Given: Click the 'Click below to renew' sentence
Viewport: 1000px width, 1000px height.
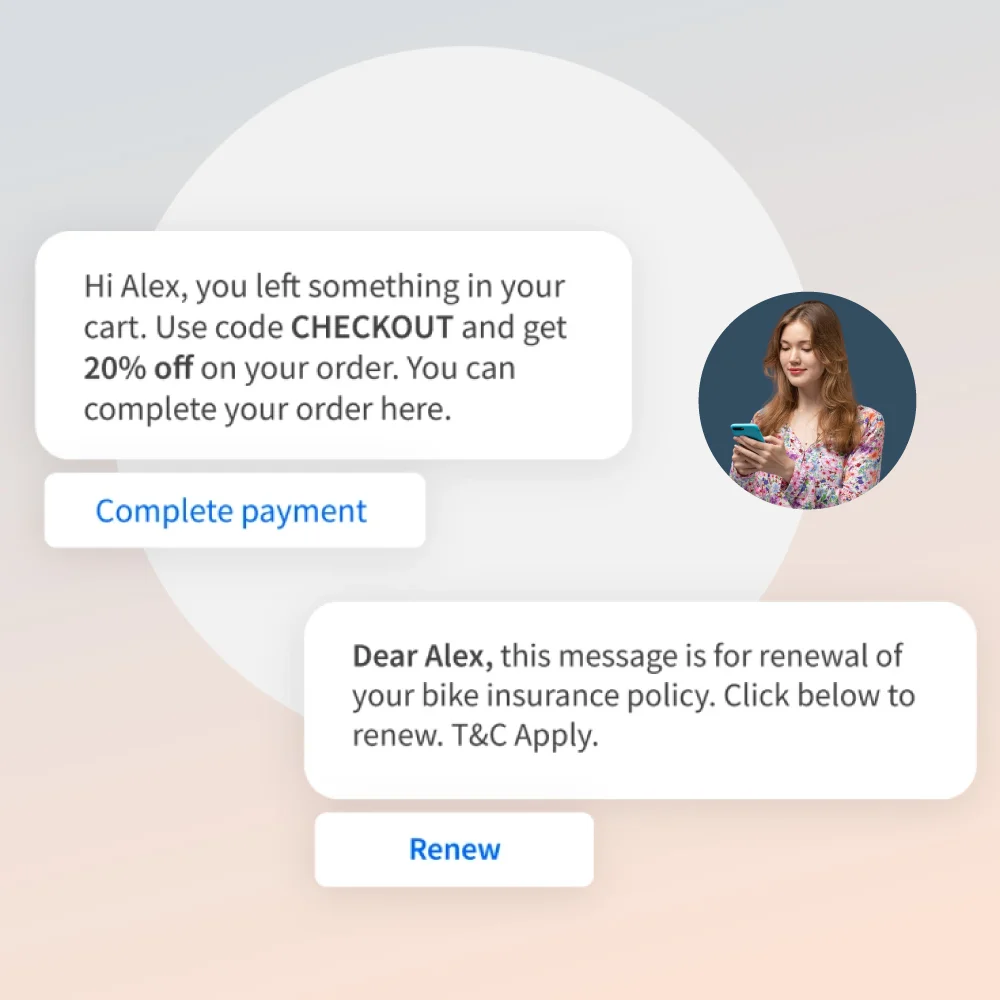Looking at the screenshot, I should tap(634, 715).
